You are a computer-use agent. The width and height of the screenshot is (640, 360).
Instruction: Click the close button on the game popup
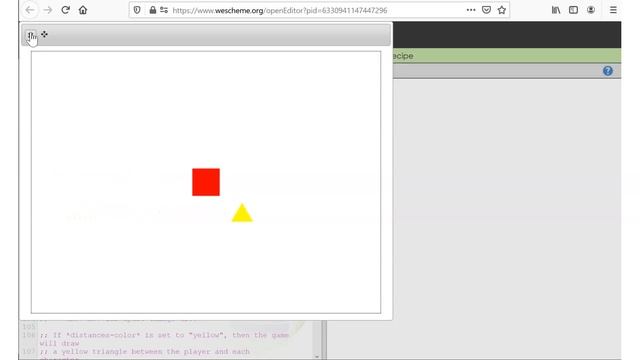pos(30,35)
